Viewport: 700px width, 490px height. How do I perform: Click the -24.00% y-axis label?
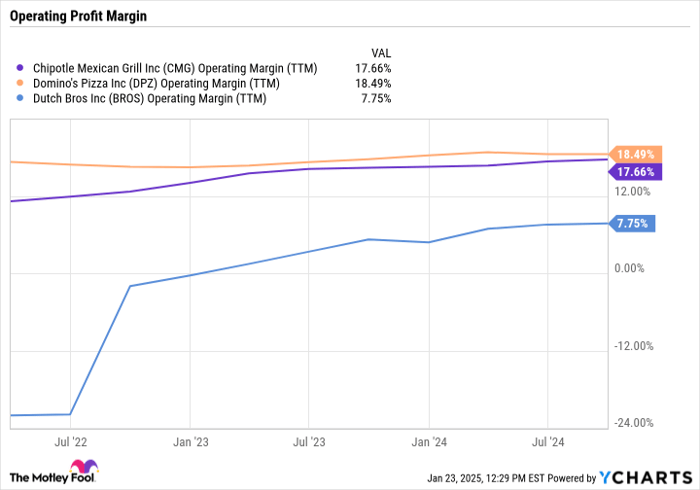click(634, 423)
